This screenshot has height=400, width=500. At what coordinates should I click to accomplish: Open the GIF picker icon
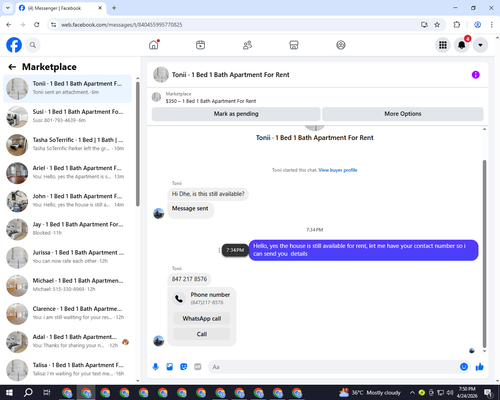point(198,367)
